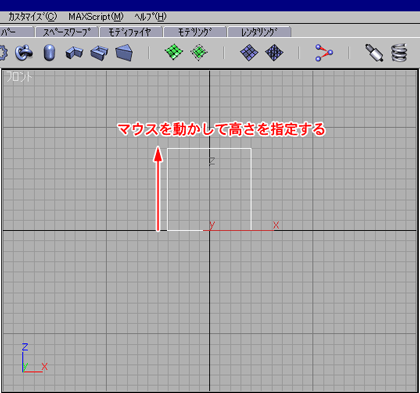
Task: Open the カスタマイズ(C) menu
Action: point(32,17)
